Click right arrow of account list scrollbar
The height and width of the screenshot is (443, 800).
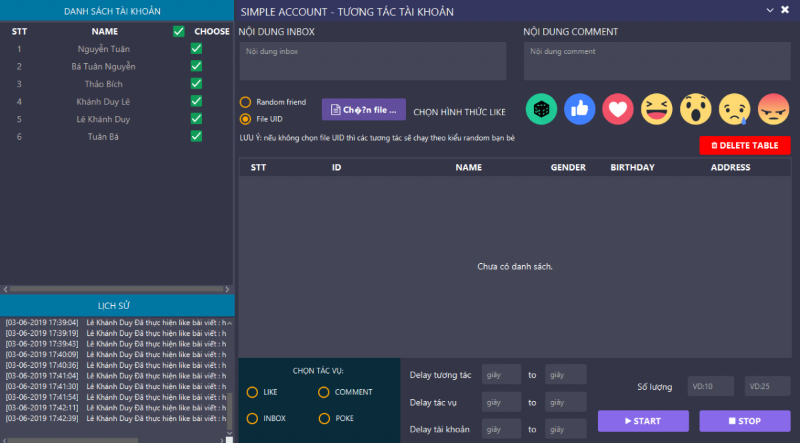(228, 289)
